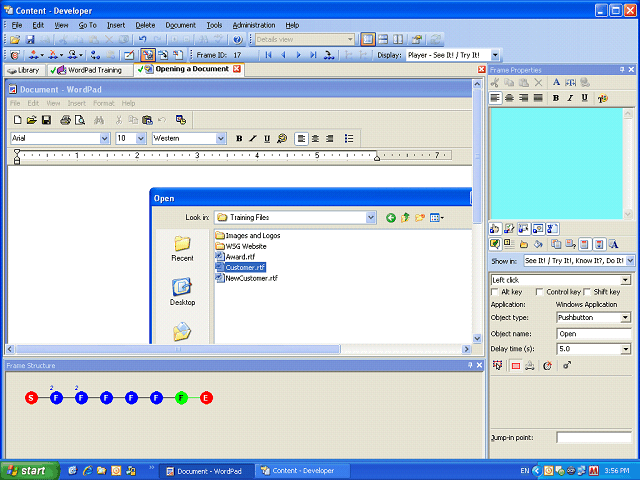Switch to the Library tab
Image resolution: width=640 pixels, height=480 pixels.
coord(24,70)
